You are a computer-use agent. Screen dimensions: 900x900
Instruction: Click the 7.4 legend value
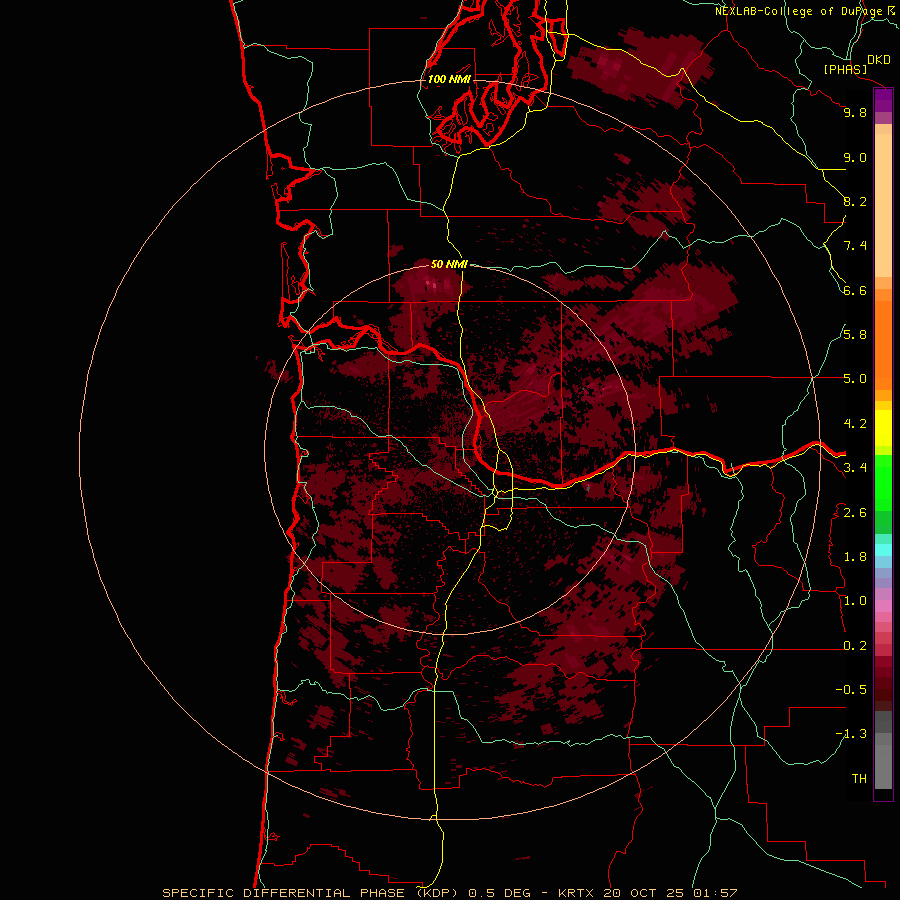click(855, 246)
